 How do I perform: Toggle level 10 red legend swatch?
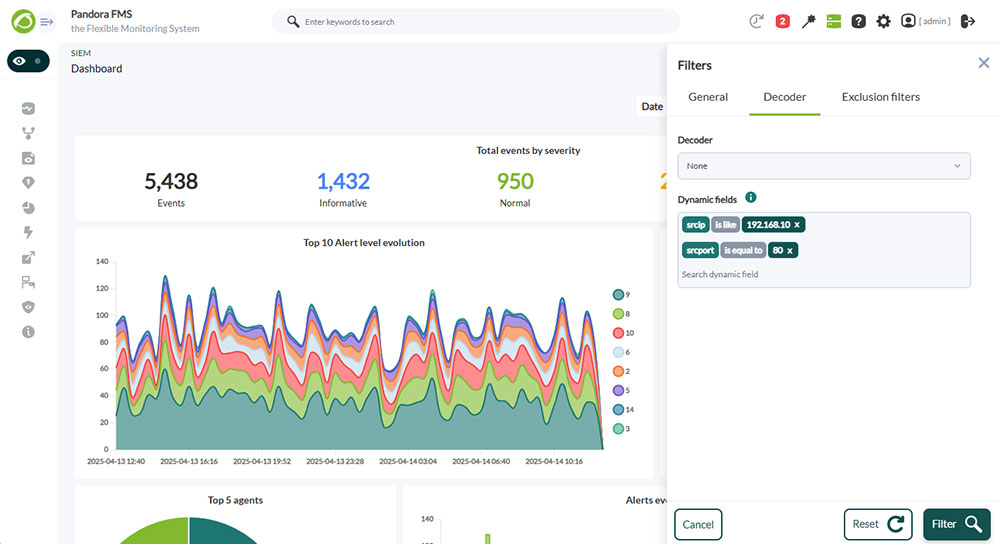pyautogui.click(x=618, y=333)
